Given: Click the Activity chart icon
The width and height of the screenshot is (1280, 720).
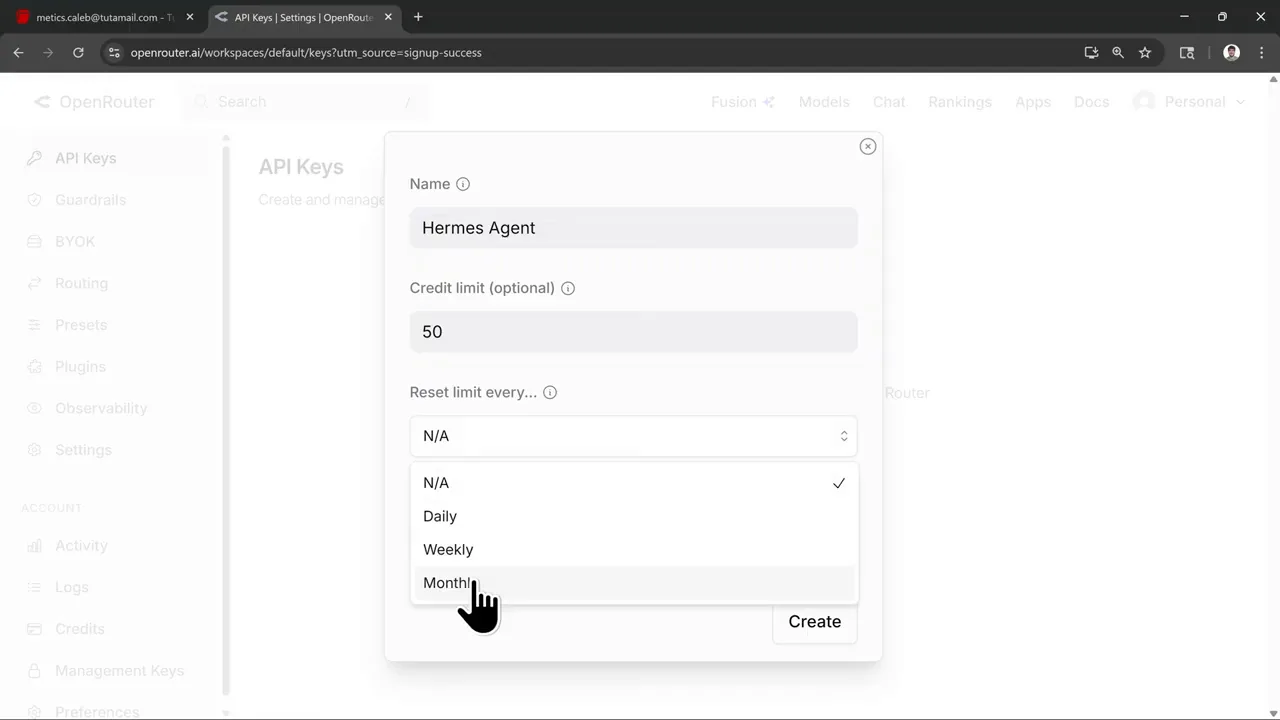Looking at the screenshot, I should (x=35, y=546).
